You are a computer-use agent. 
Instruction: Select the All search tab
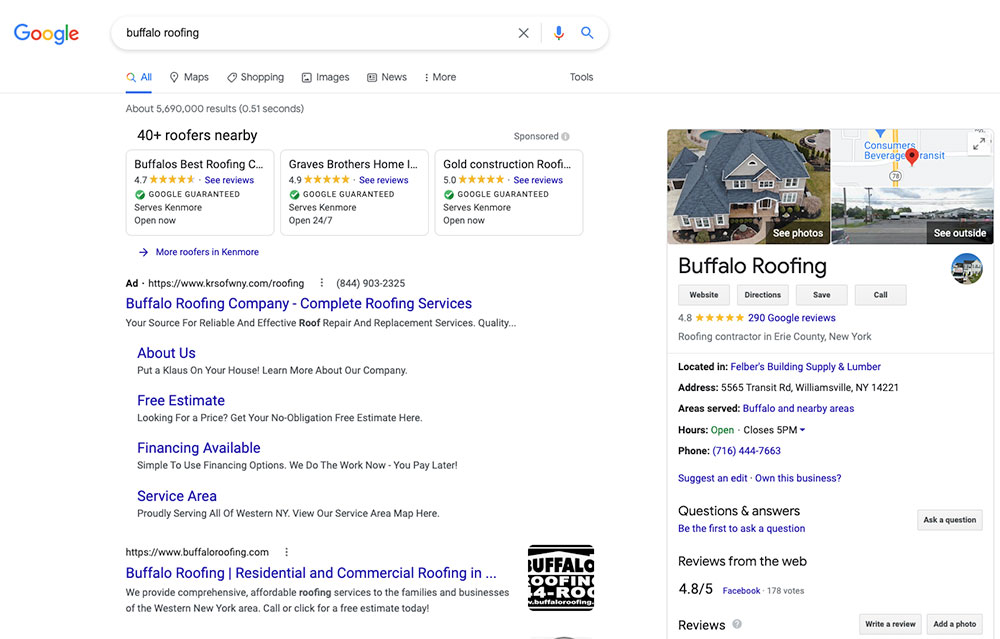[x=139, y=77]
